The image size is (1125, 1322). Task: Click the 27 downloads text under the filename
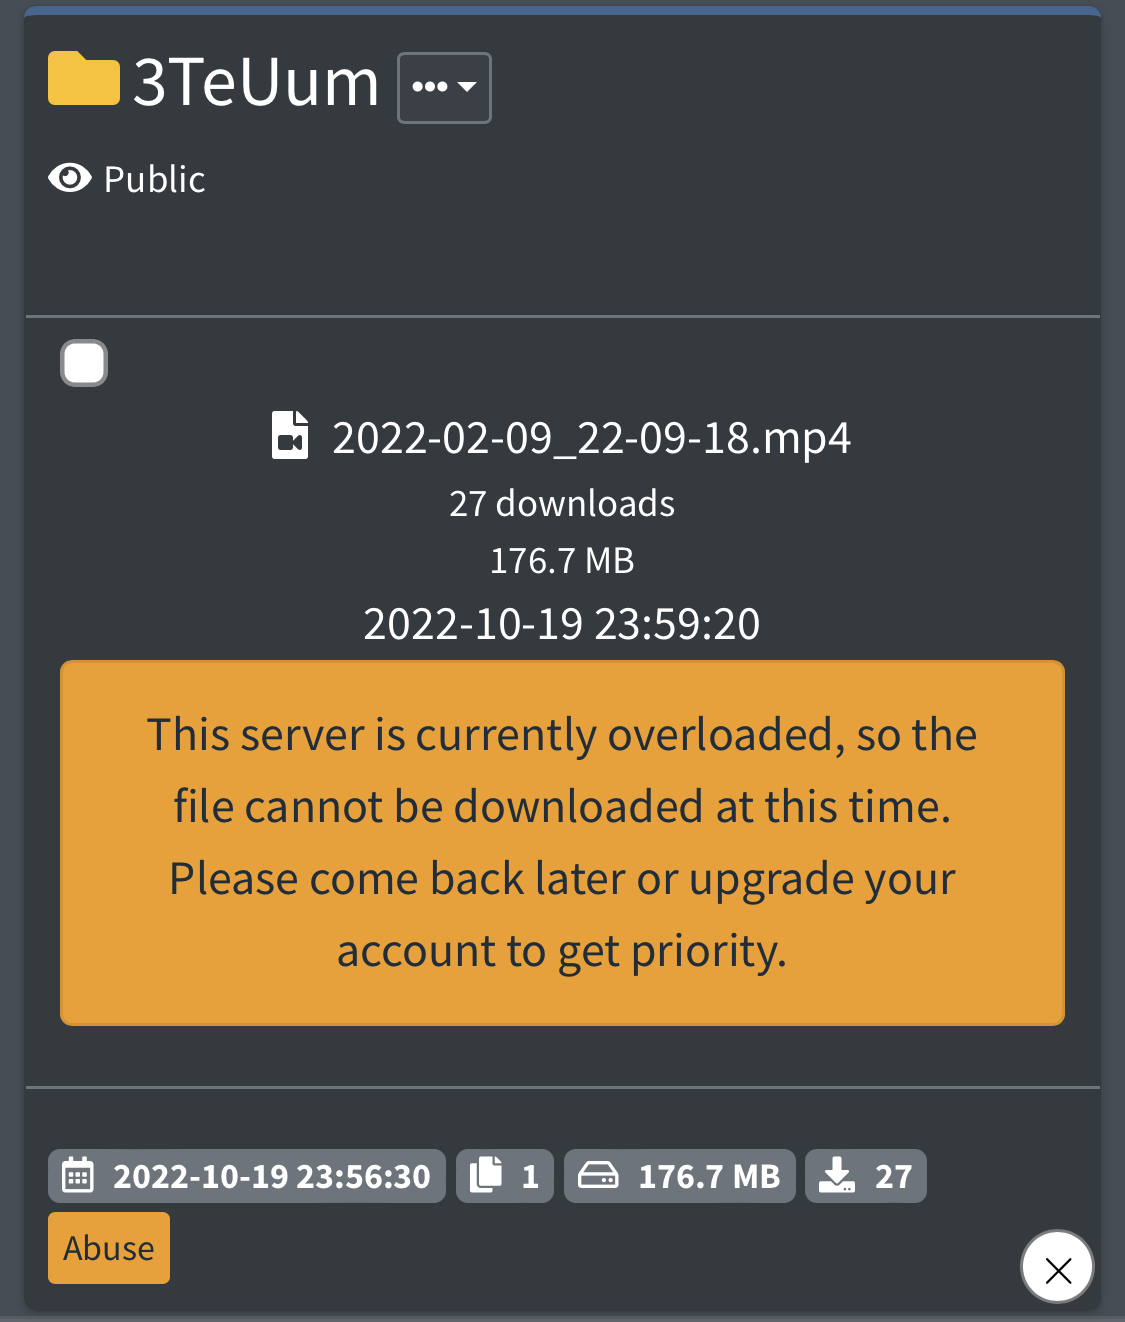point(562,504)
